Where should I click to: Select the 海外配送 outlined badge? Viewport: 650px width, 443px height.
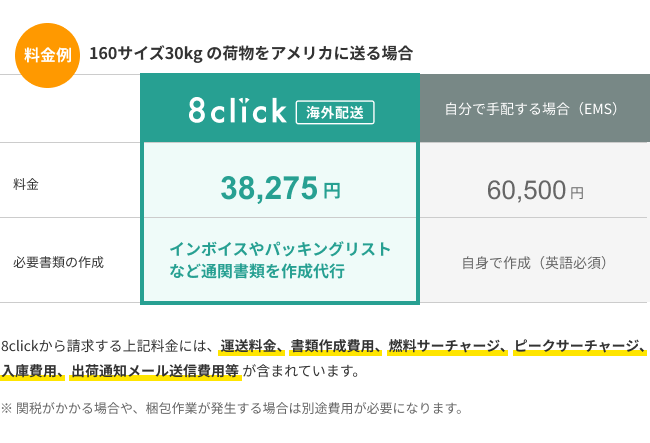(x=335, y=110)
